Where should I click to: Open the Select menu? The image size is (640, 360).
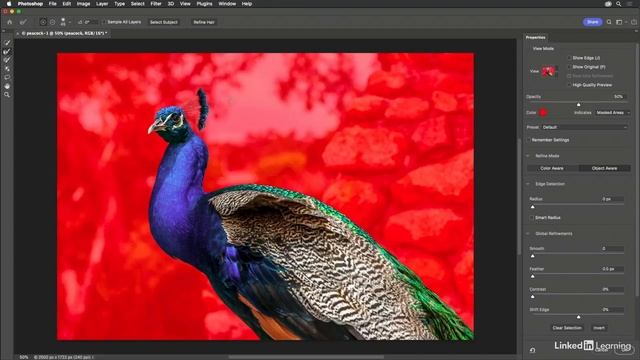(x=138, y=4)
